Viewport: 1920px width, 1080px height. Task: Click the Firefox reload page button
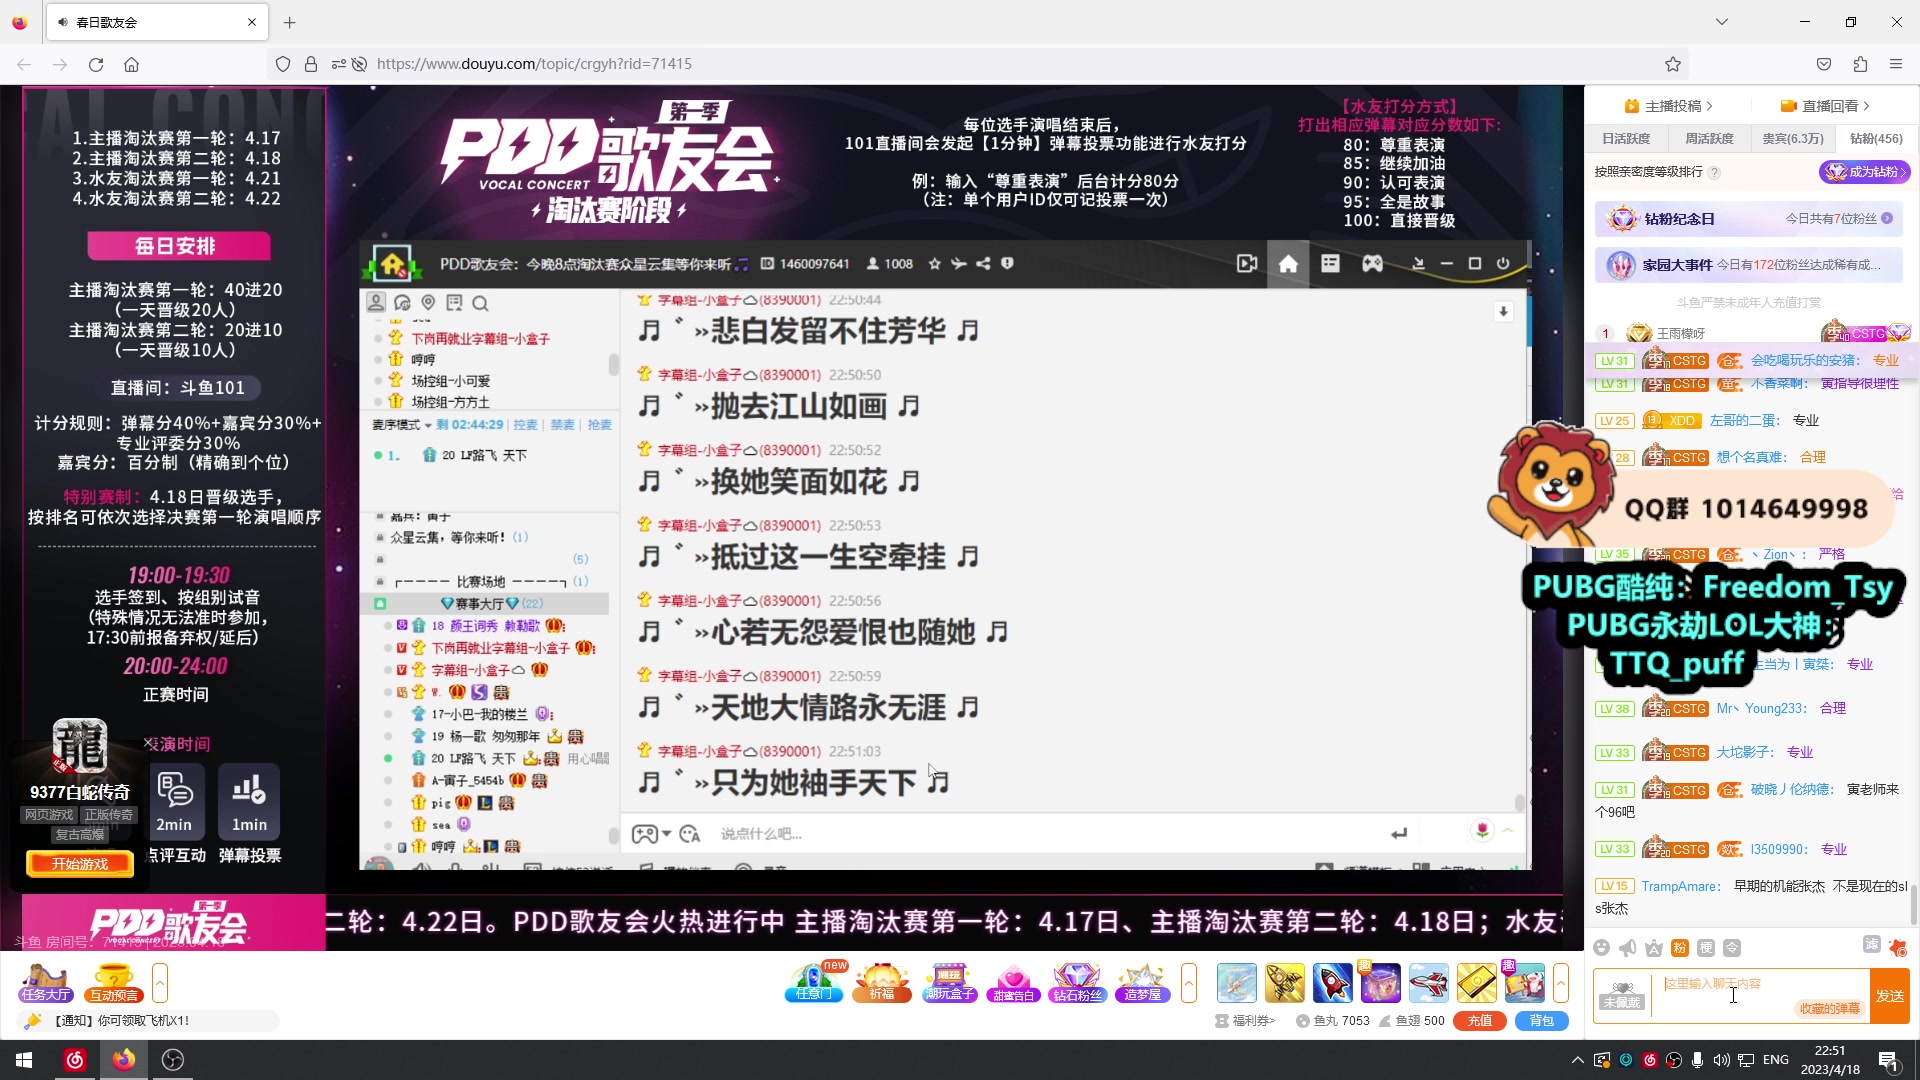pos(96,64)
